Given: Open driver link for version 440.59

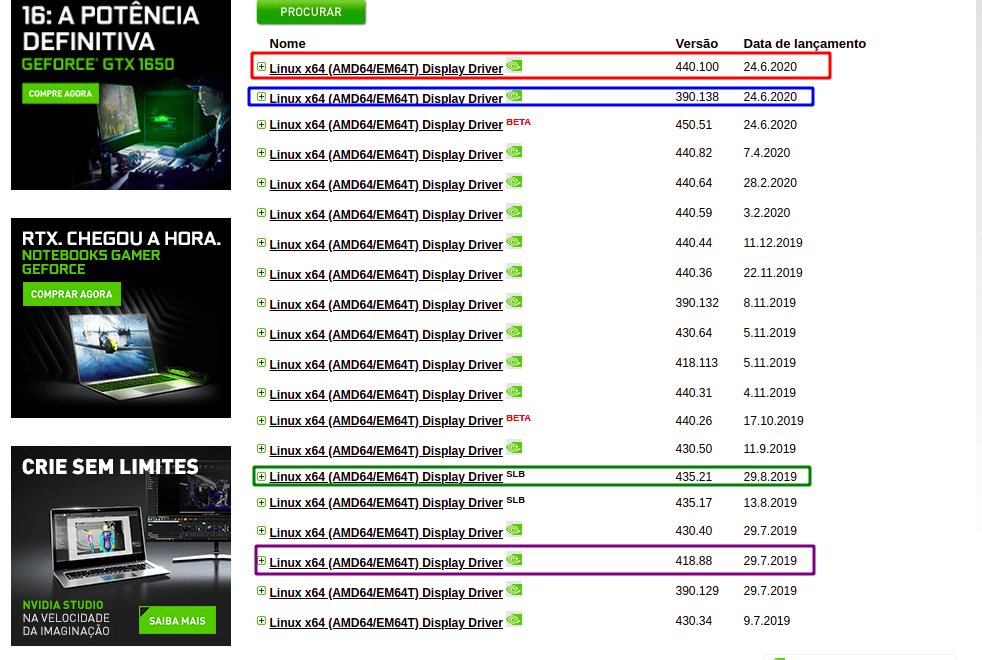Looking at the screenshot, I should point(385,215).
